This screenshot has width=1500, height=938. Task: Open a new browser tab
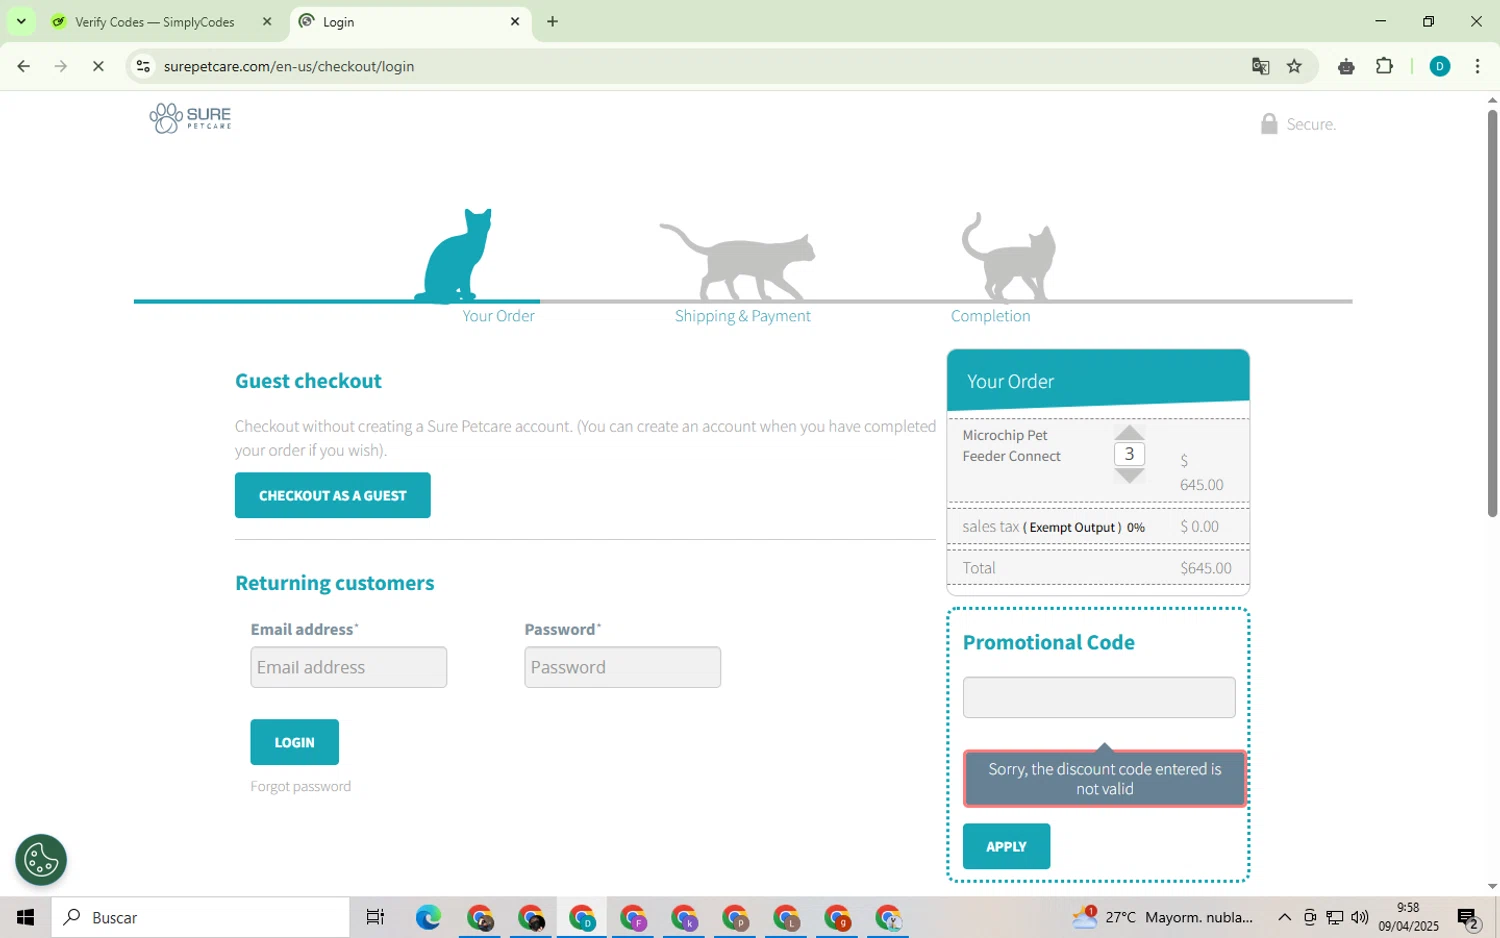(x=552, y=21)
